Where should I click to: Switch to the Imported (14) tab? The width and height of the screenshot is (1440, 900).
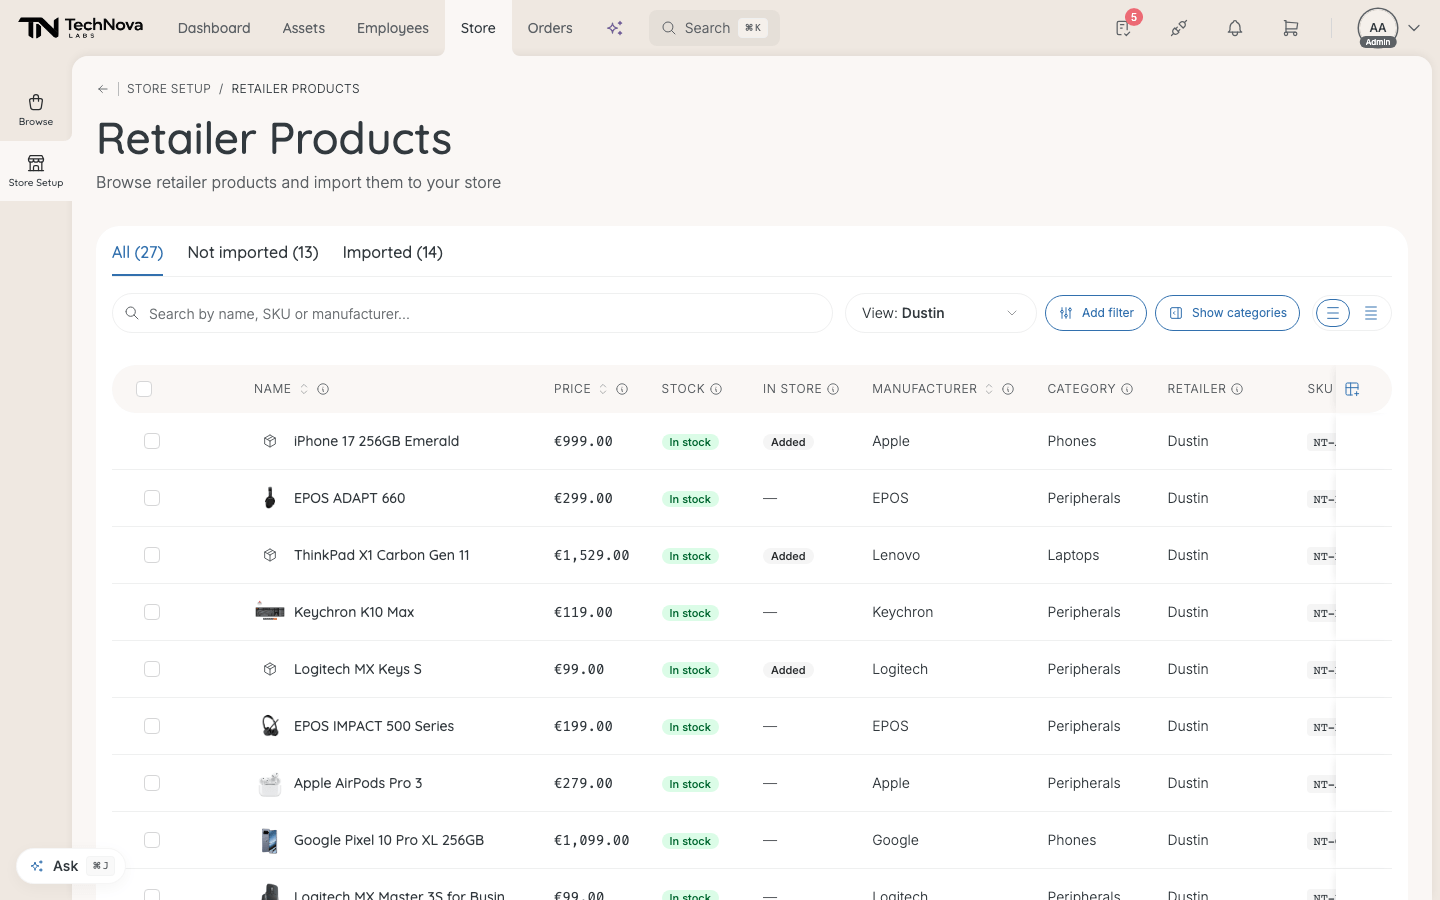pyautogui.click(x=393, y=252)
